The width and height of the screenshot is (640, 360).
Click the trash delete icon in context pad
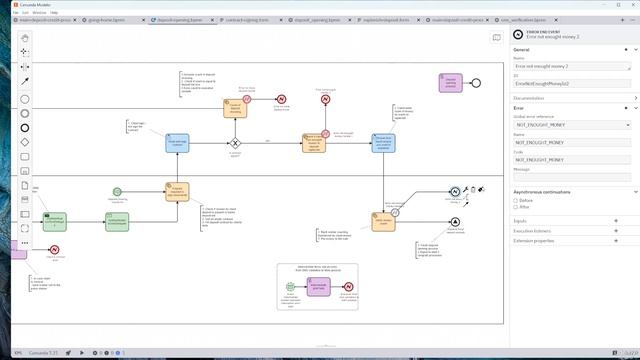click(x=473, y=189)
